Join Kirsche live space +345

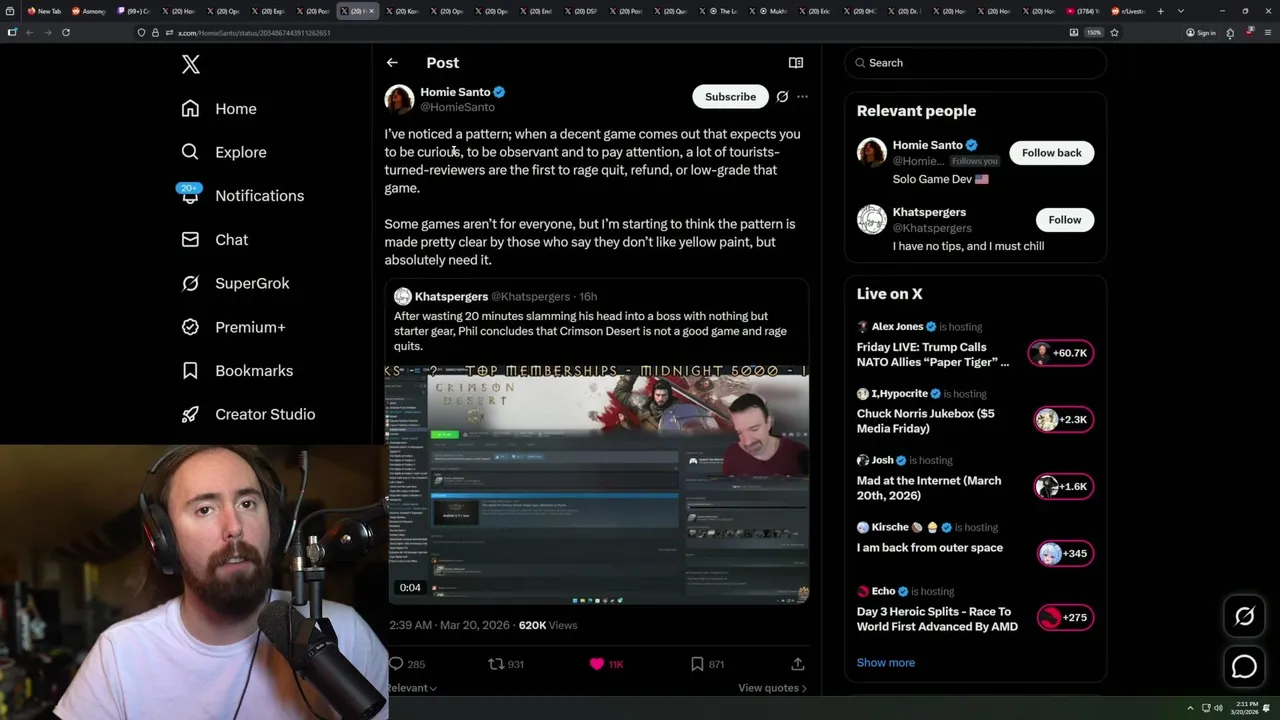[x=1064, y=553]
